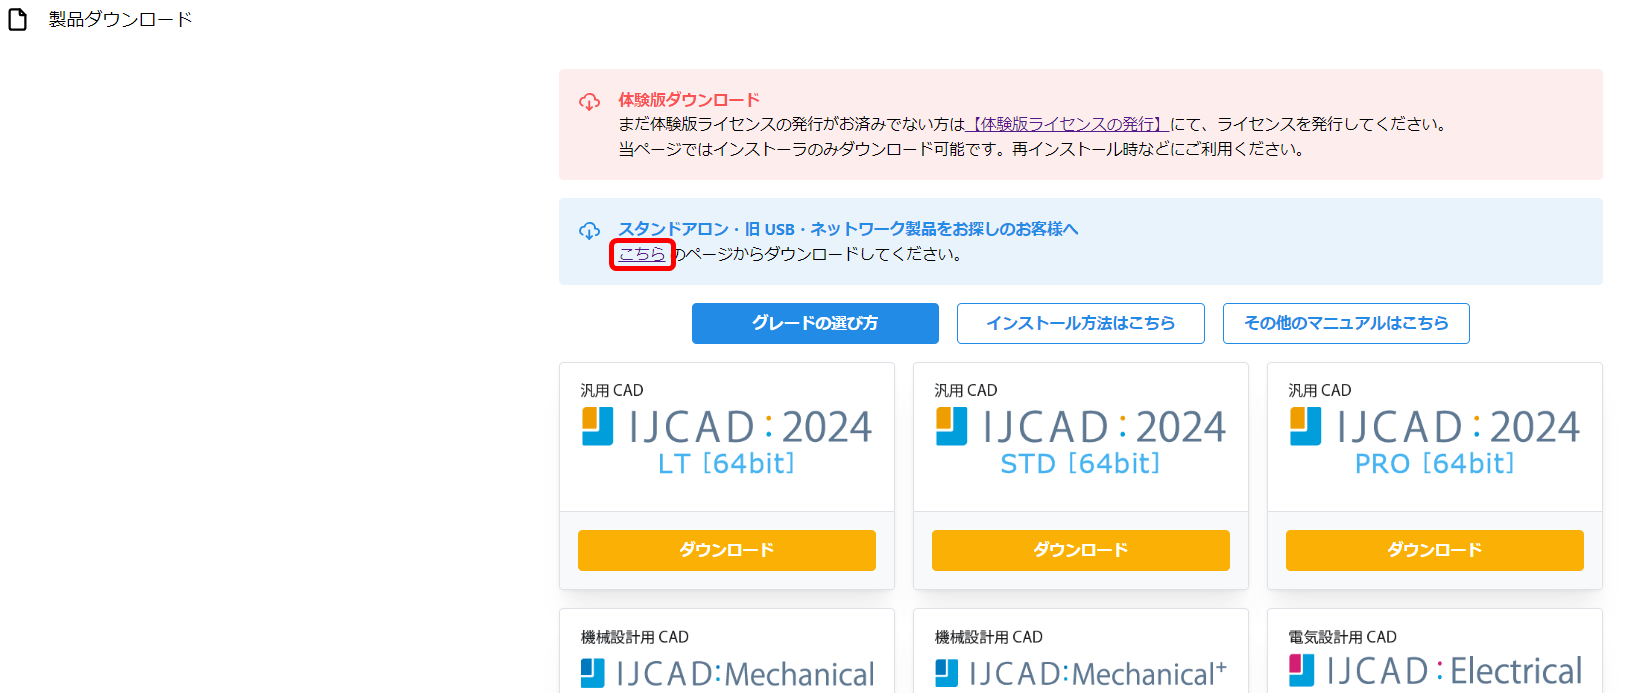This screenshot has width=1625, height=693.
Task: Click the 汎用 CAD label on STD card
Action: (966, 390)
